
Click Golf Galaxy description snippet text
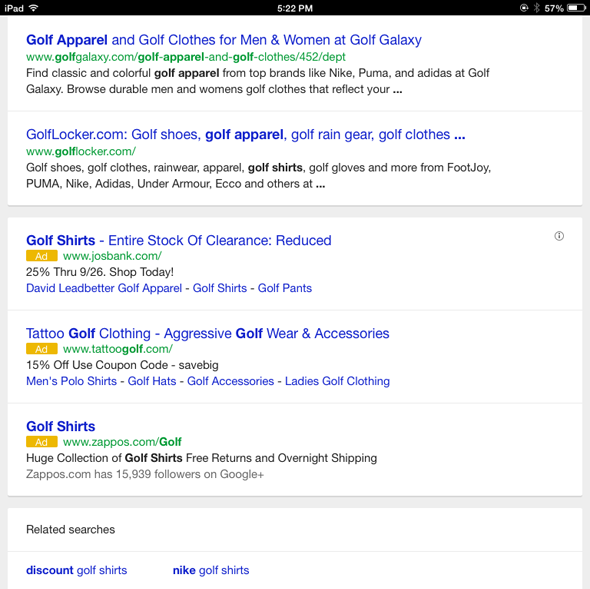click(x=258, y=81)
